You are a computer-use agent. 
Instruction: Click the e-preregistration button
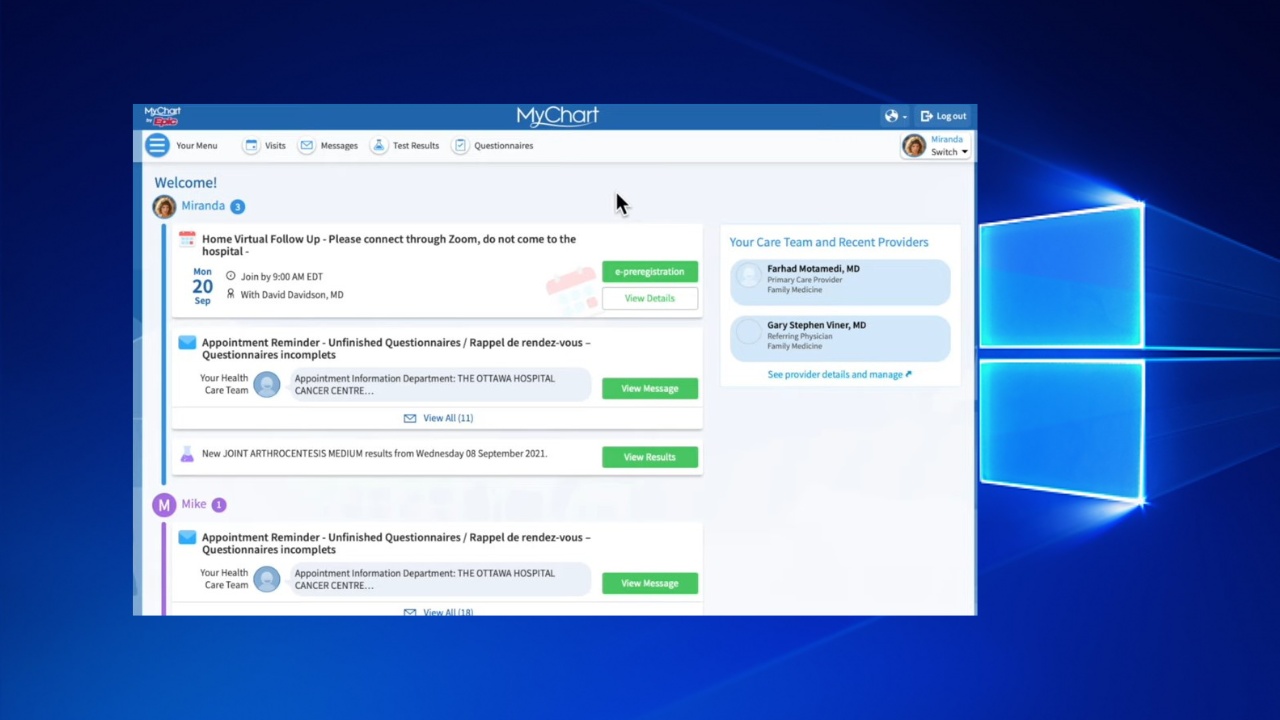tap(650, 272)
